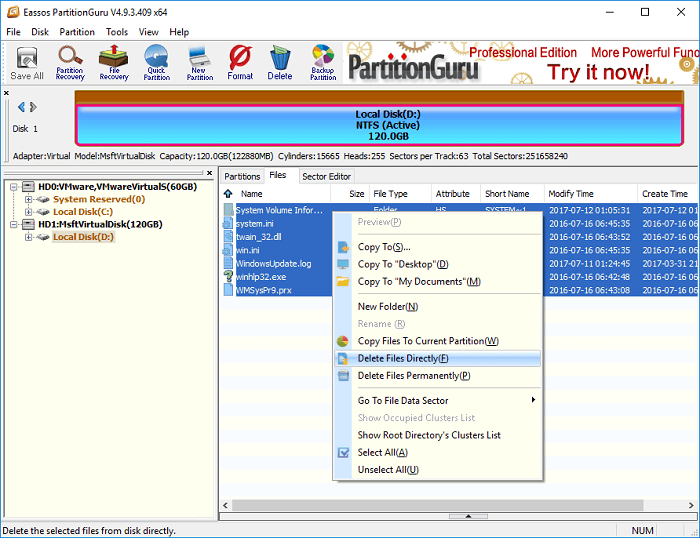Open the Help menu
This screenshot has height=538, width=700.
179,32
